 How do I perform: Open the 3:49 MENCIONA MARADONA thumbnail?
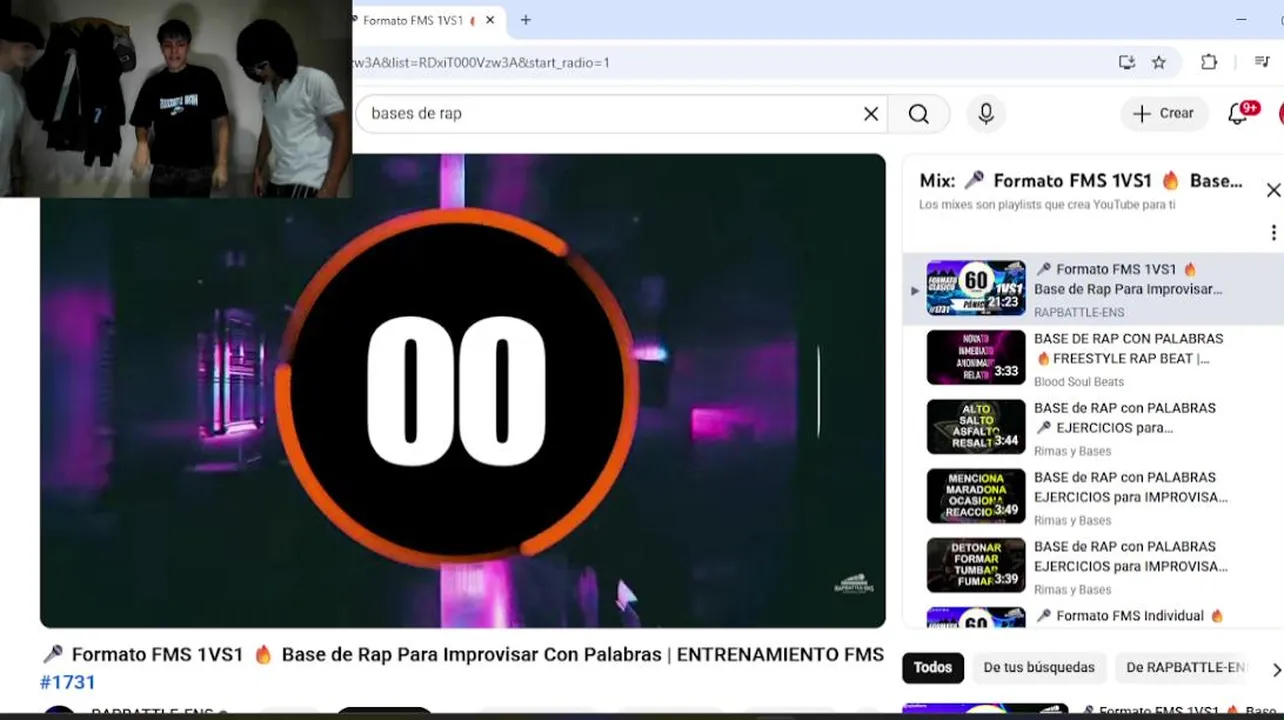(x=976, y=496)
